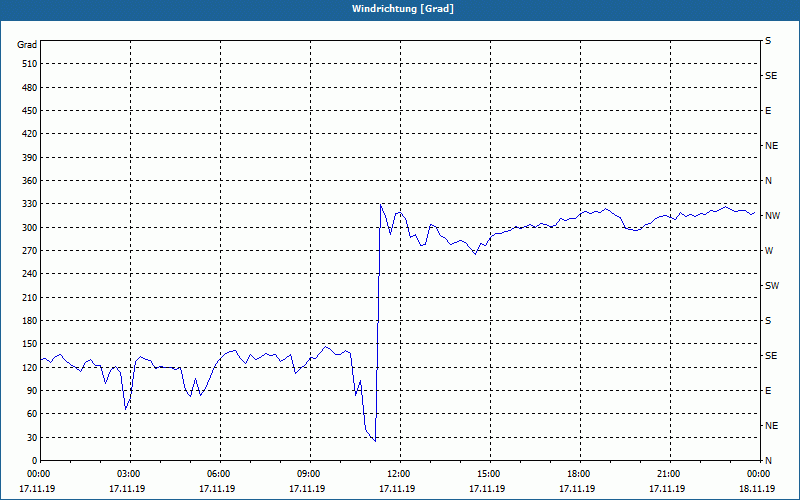
Task: Select the "18:00" time label
Action: pos(579,474)
